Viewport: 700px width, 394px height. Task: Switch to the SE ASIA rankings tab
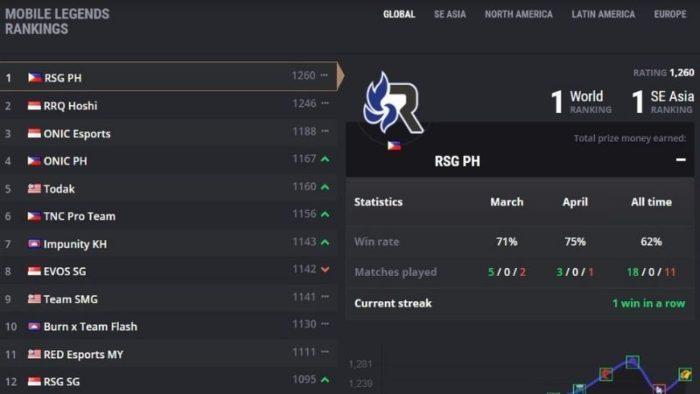(450, 14)
